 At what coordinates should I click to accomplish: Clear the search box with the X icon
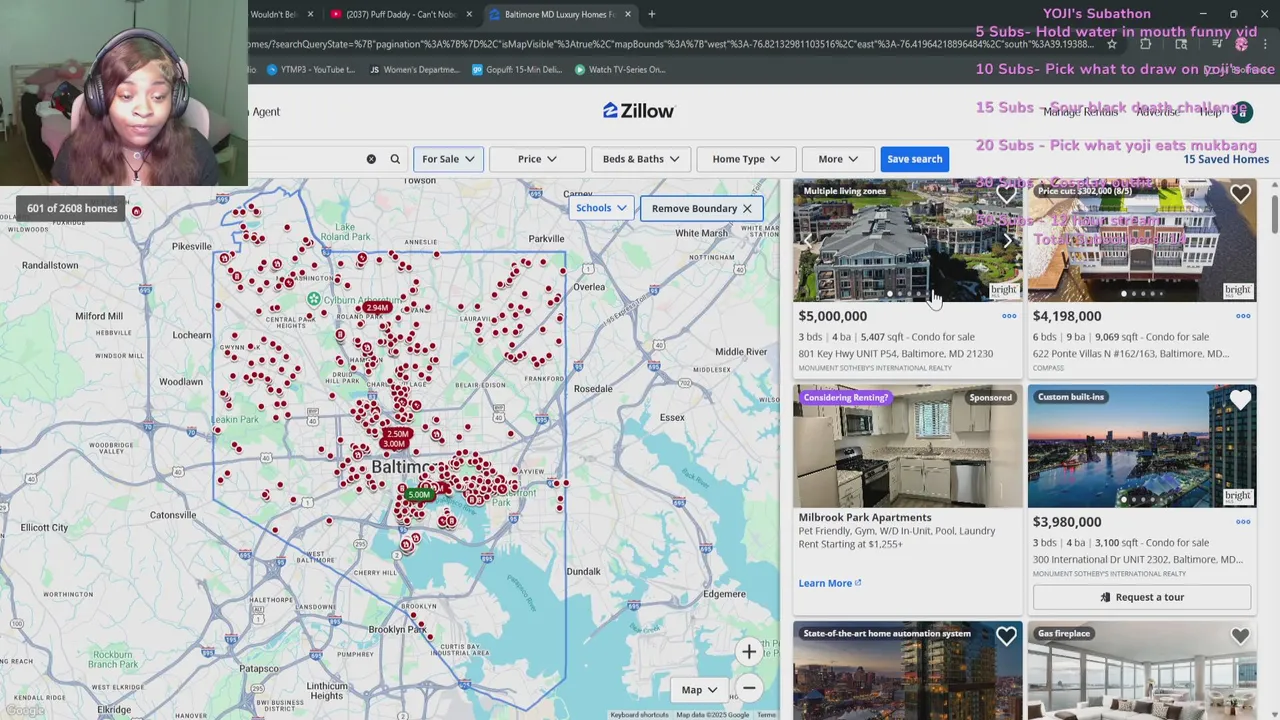click(x=371, y=159)
